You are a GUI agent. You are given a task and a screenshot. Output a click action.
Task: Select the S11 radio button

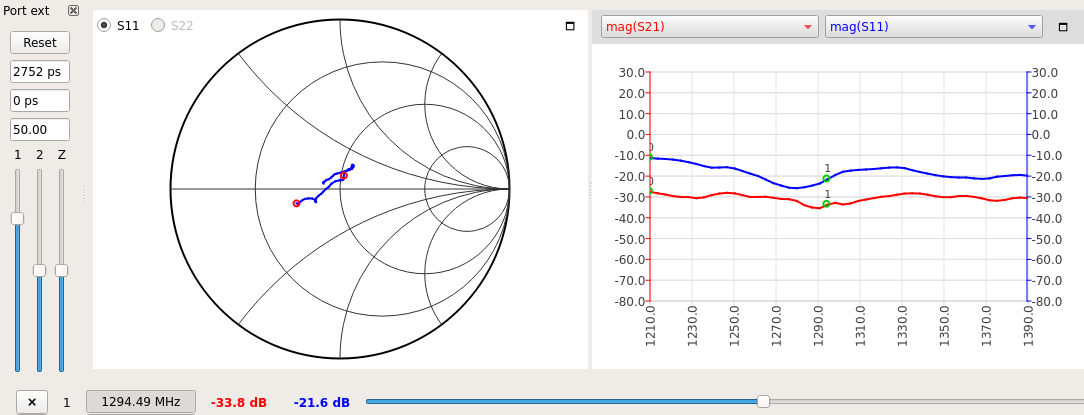104,26
